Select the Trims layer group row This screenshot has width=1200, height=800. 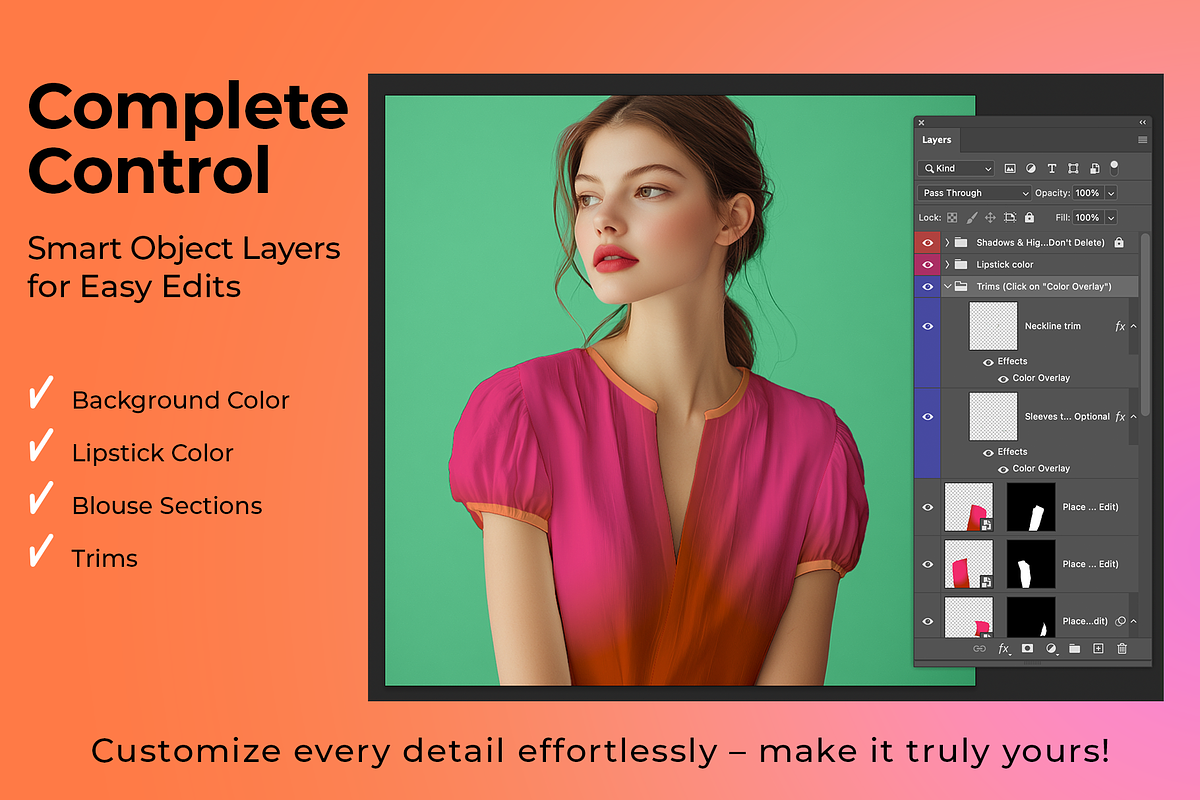click(x=1040, y=286)
